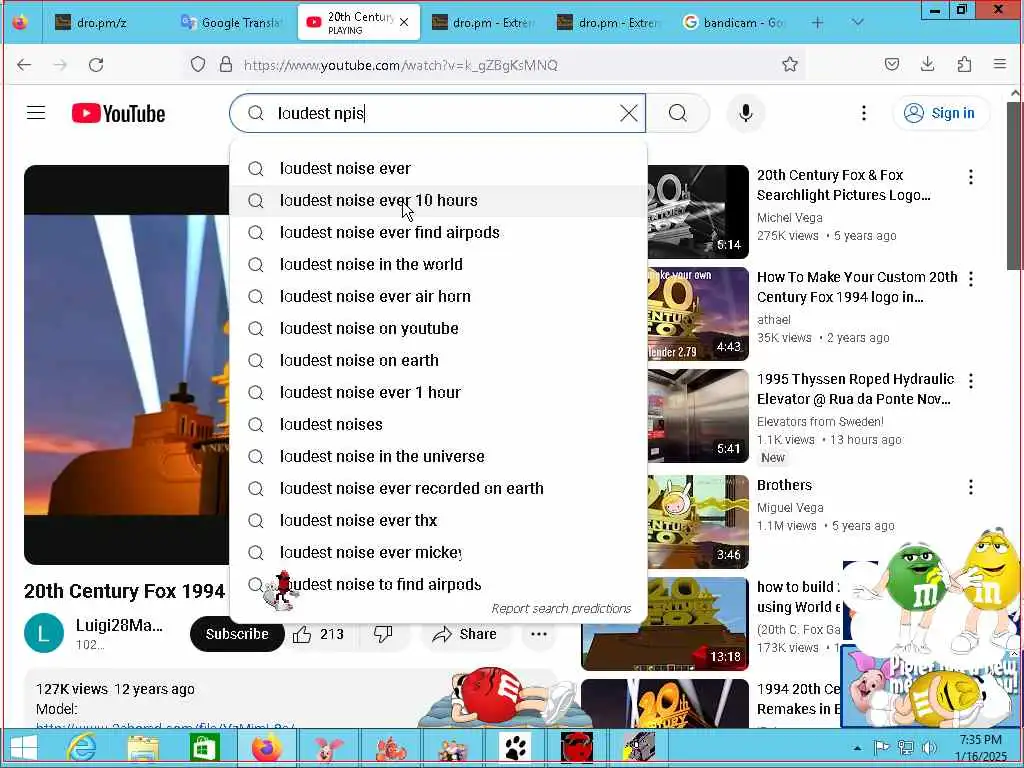Open Firefox application menu
The height and width of the screenshot is (768, 1024).
pyautogui.click(x=999, y=64)
